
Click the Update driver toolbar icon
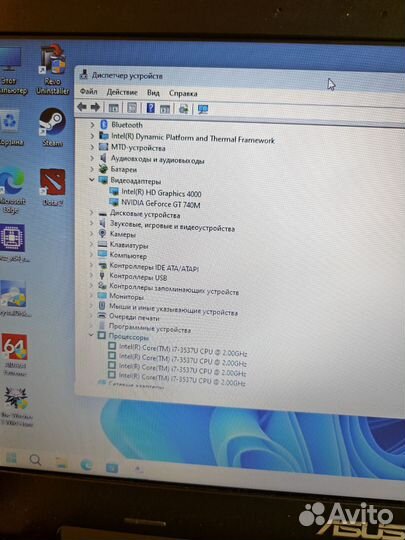(184, 109)
